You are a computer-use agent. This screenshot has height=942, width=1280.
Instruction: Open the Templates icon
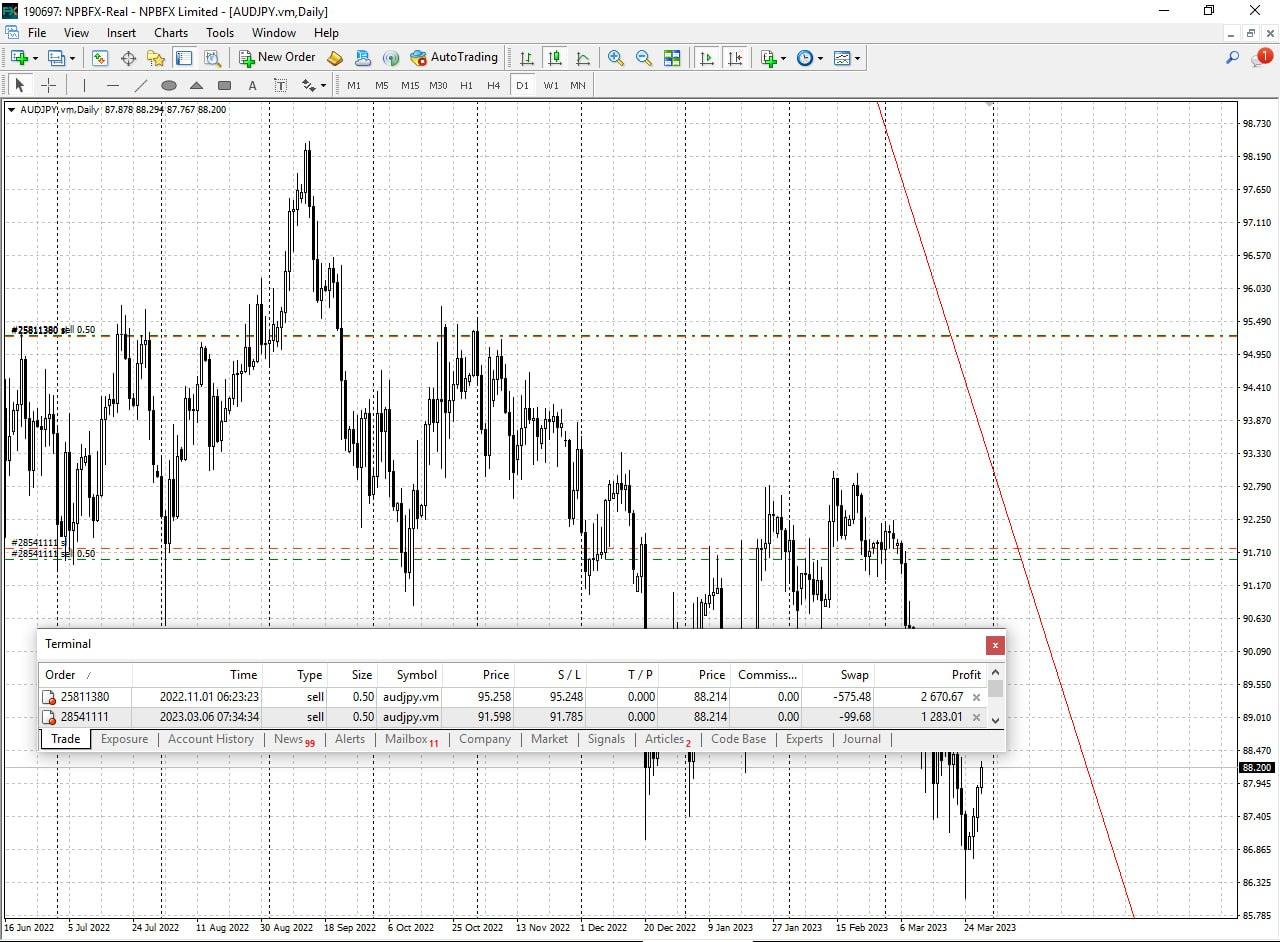click(842, 58)
